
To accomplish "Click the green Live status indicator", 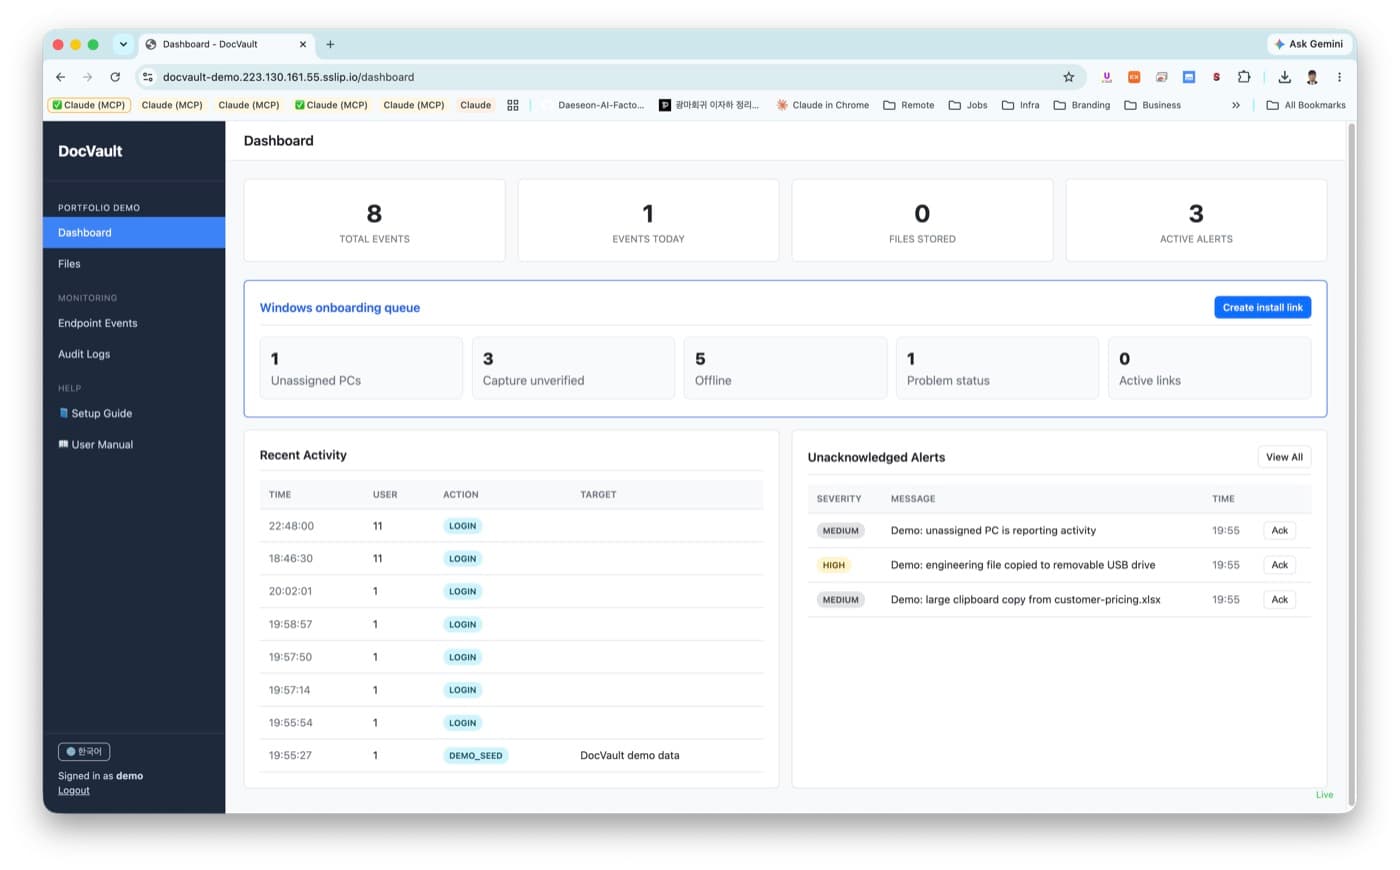I will coord(1324,795).
